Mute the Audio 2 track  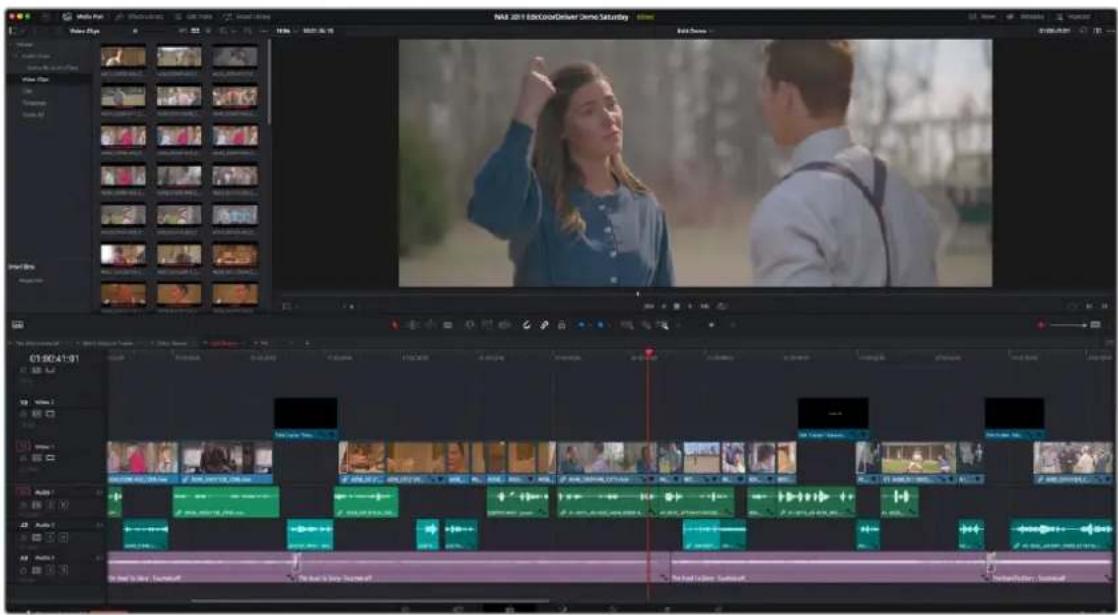point(64,537)
